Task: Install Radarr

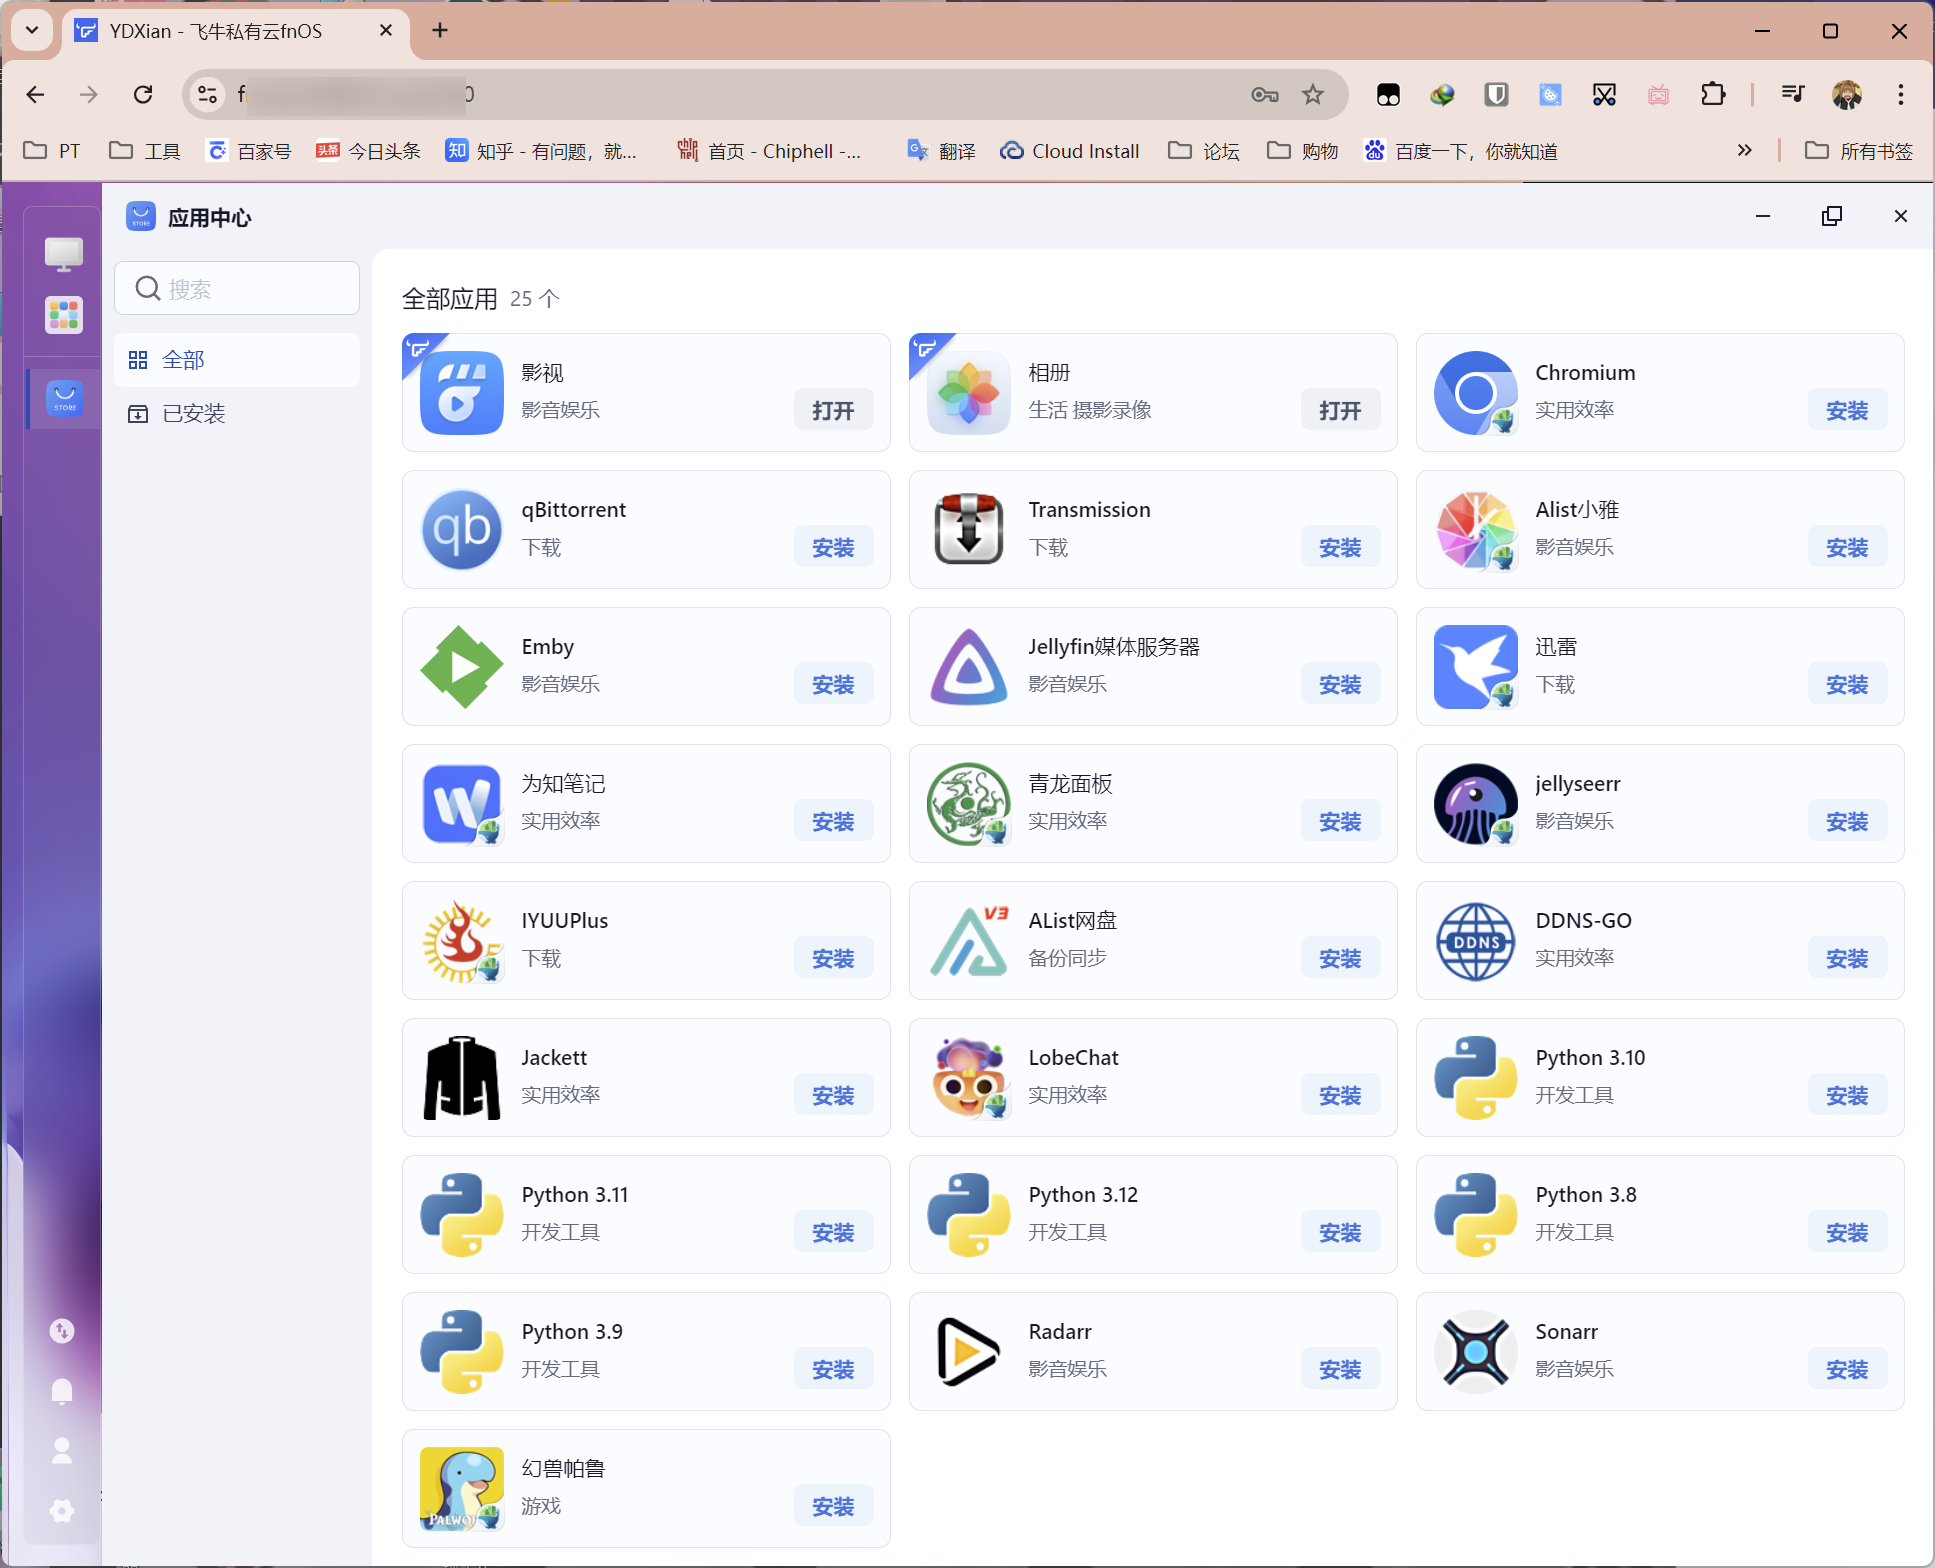Action: [1341, 1370]
